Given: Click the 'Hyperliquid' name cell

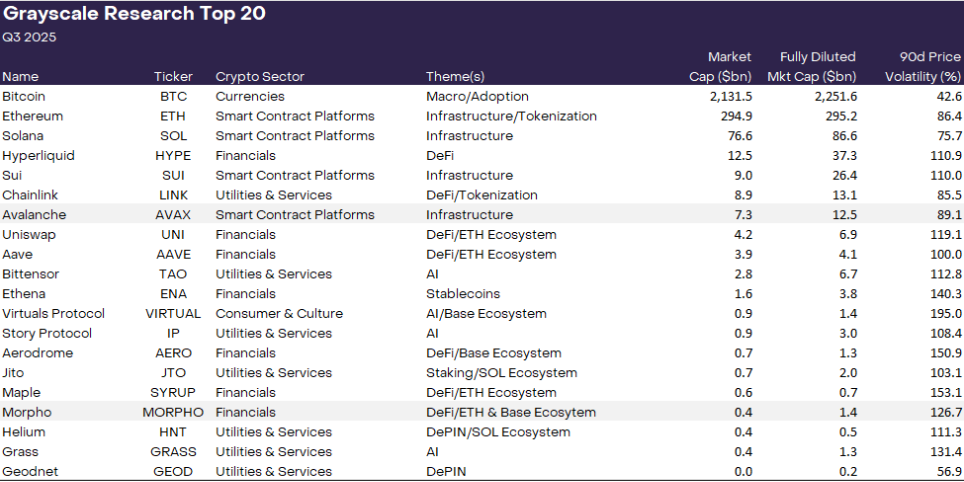Looking at the screenshot, I should tap(38, 156).
